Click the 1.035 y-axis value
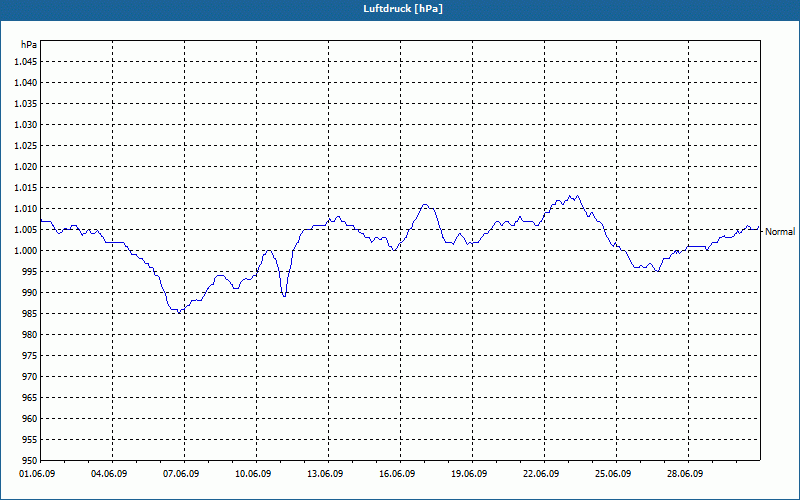Image resolution: width=800 pixels, height=500 pixels. coord(27,104)
